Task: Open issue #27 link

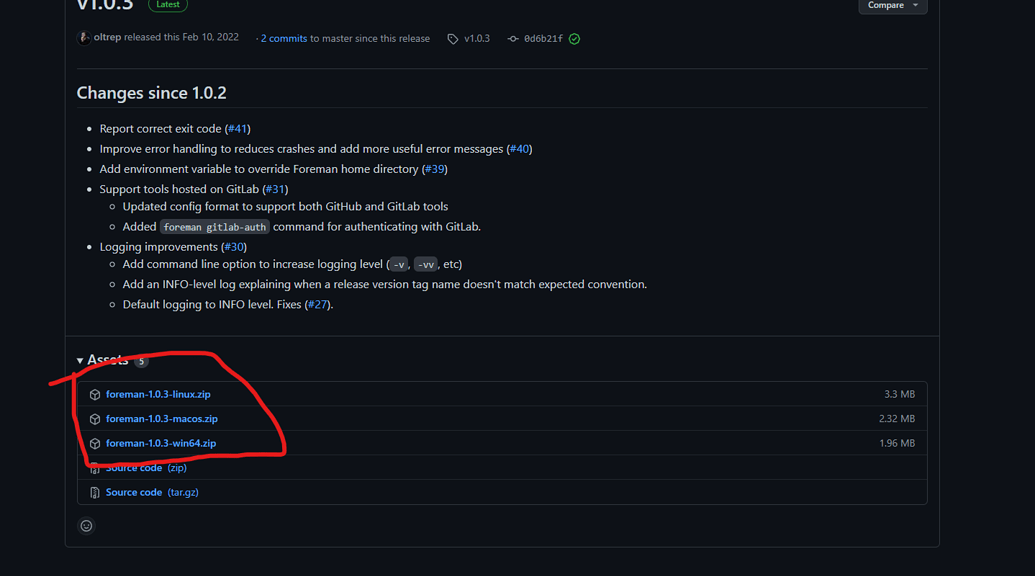Action: 317,304
